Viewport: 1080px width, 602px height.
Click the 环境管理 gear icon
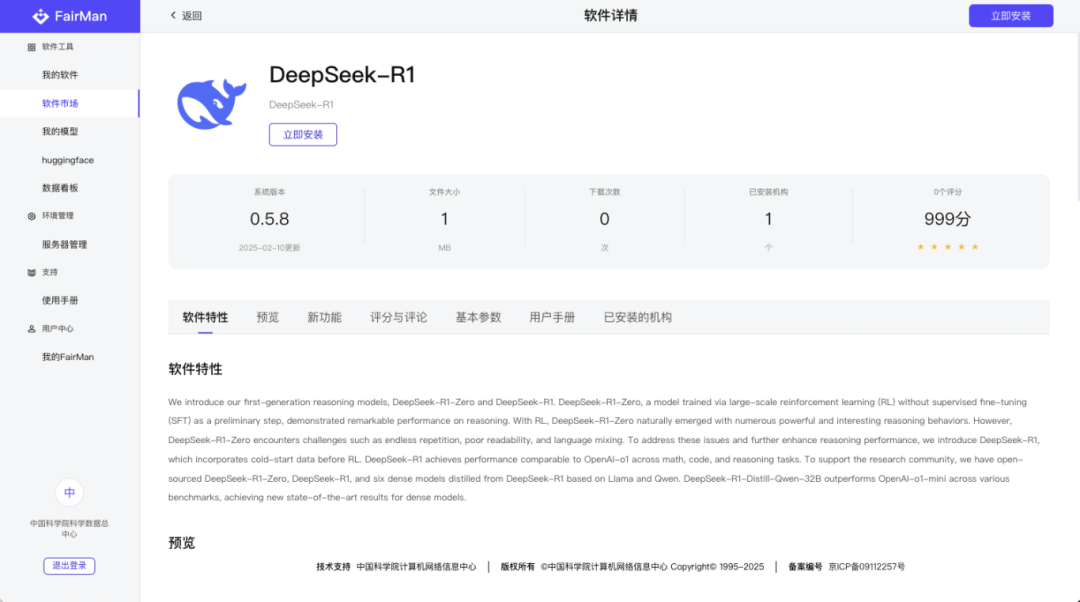click(x=31, y=216)
